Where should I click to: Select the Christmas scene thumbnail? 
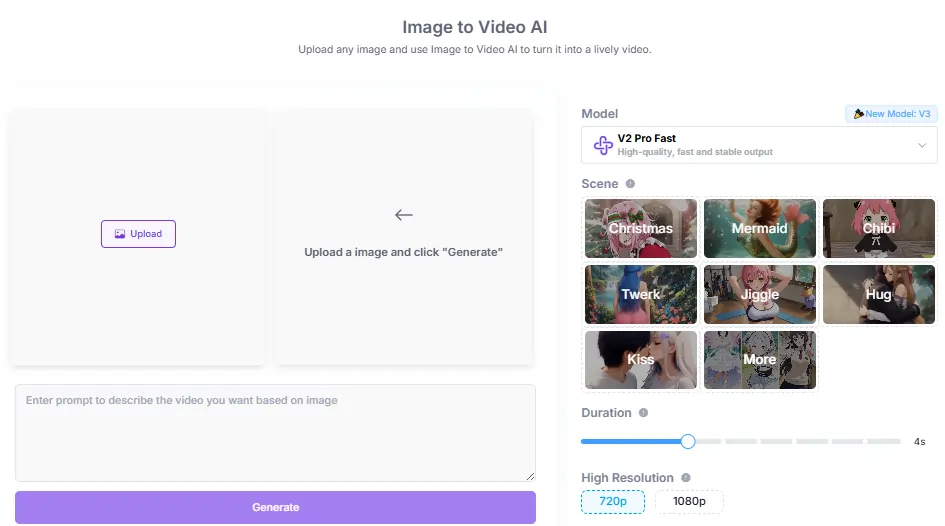[641, 228]
